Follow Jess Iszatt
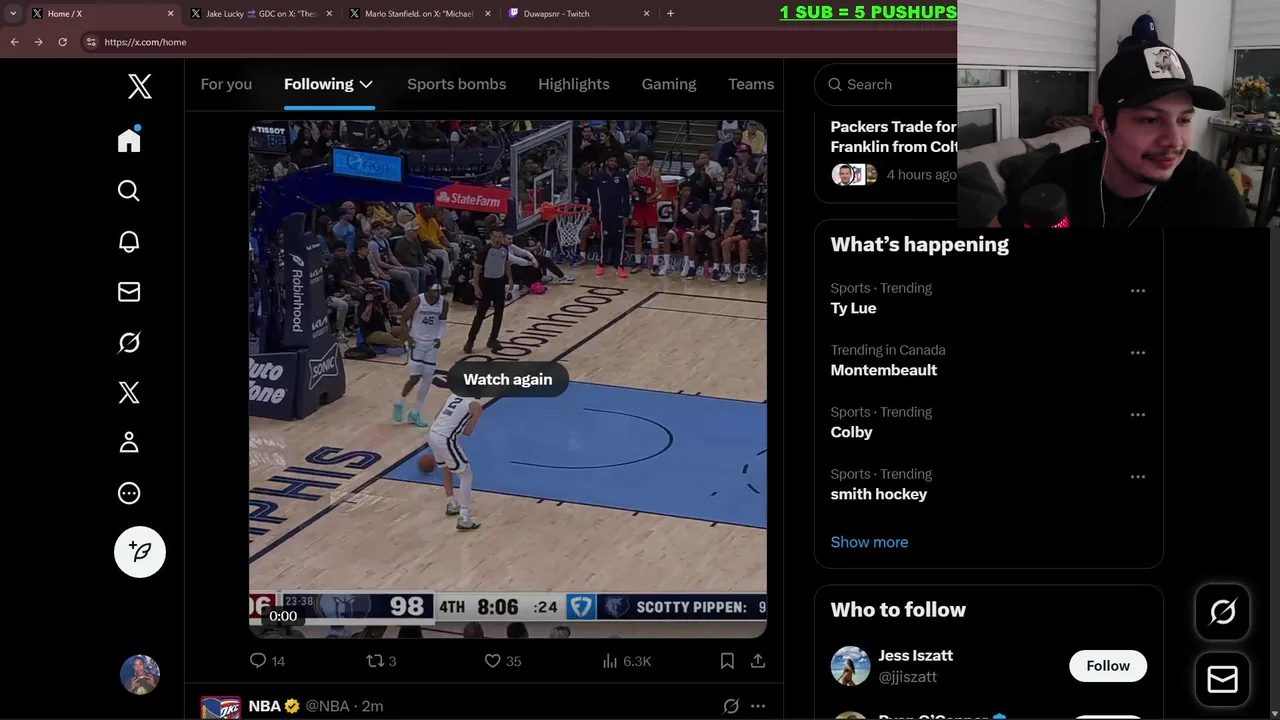The height and width of the screenshot is (720, 1280). (1108, 666)
